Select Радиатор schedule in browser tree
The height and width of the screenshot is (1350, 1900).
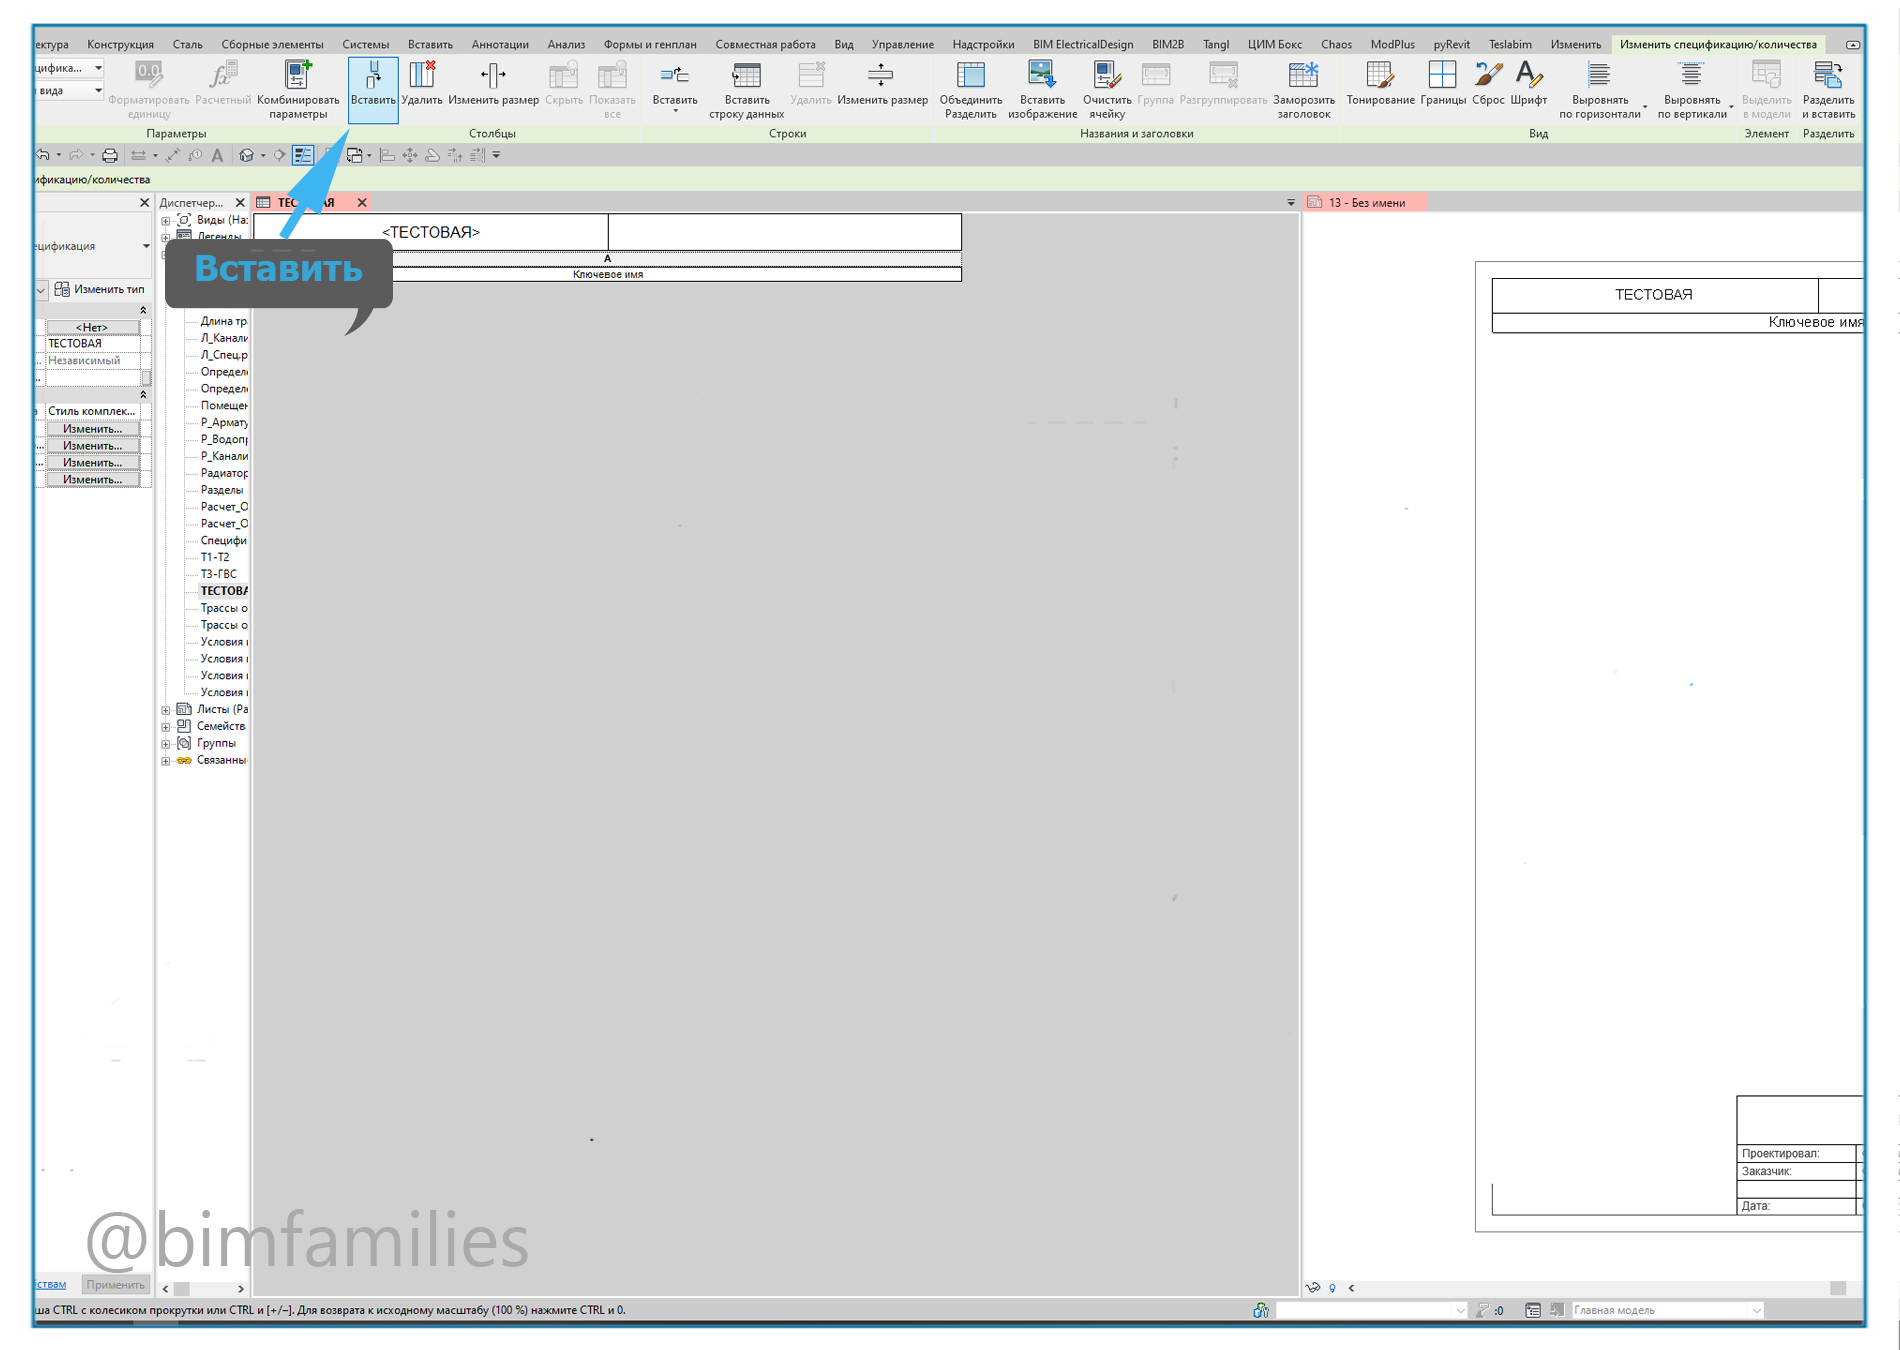coord(224,473)
